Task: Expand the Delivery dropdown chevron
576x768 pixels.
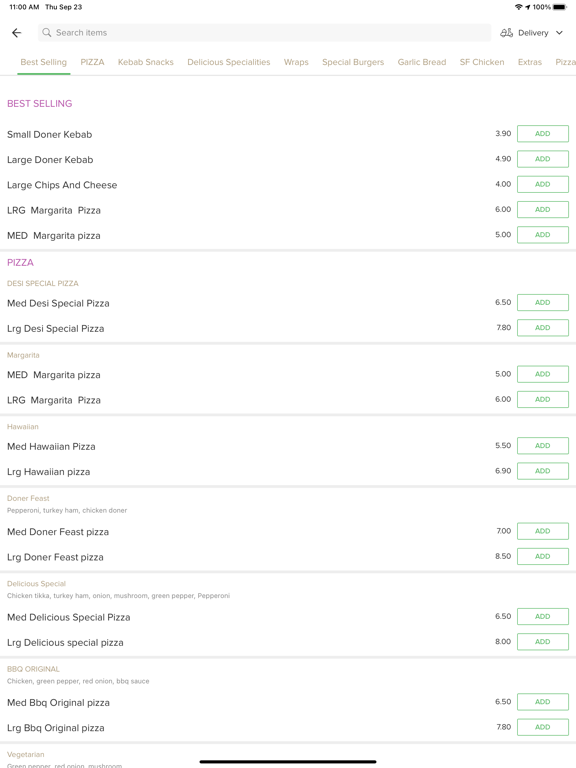Action: tap(559, 33)
